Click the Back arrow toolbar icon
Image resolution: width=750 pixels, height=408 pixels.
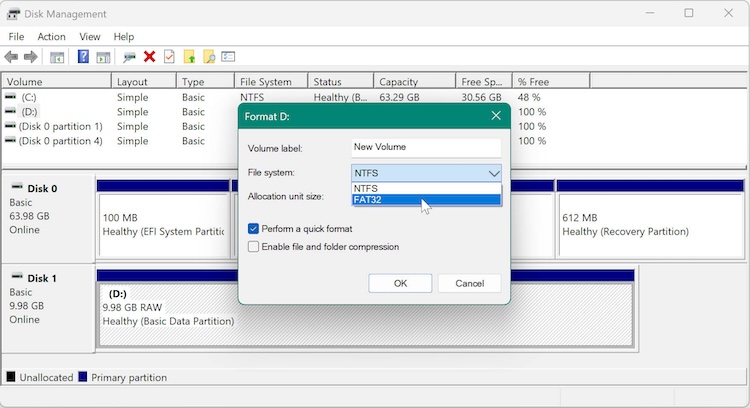click(11, 57)
